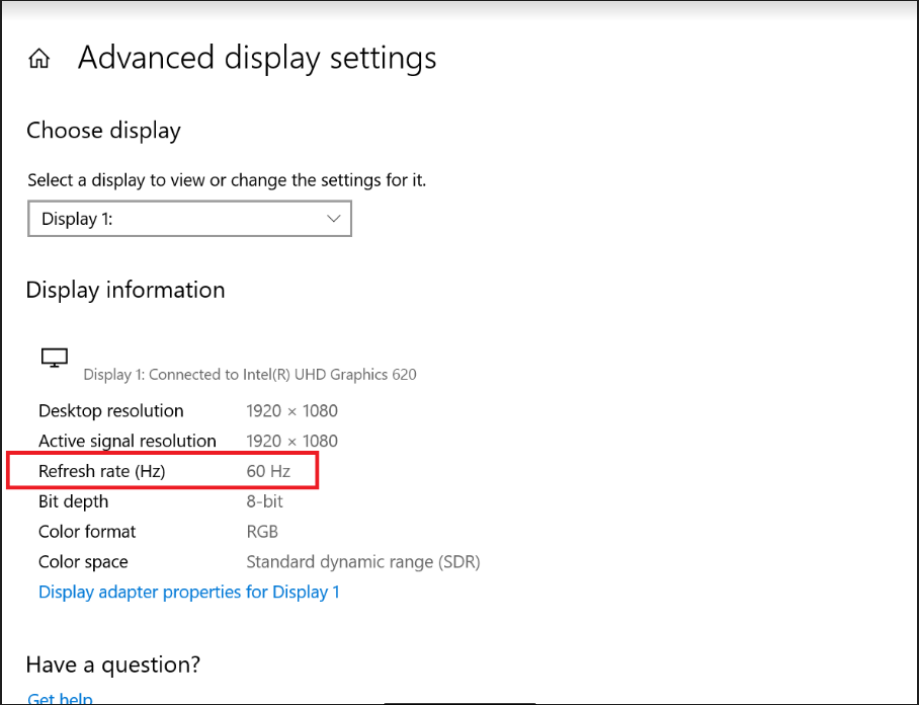This screenshot has width=919, height=705.
Task: Click the Choose display heading
Action: pos(103,130)
